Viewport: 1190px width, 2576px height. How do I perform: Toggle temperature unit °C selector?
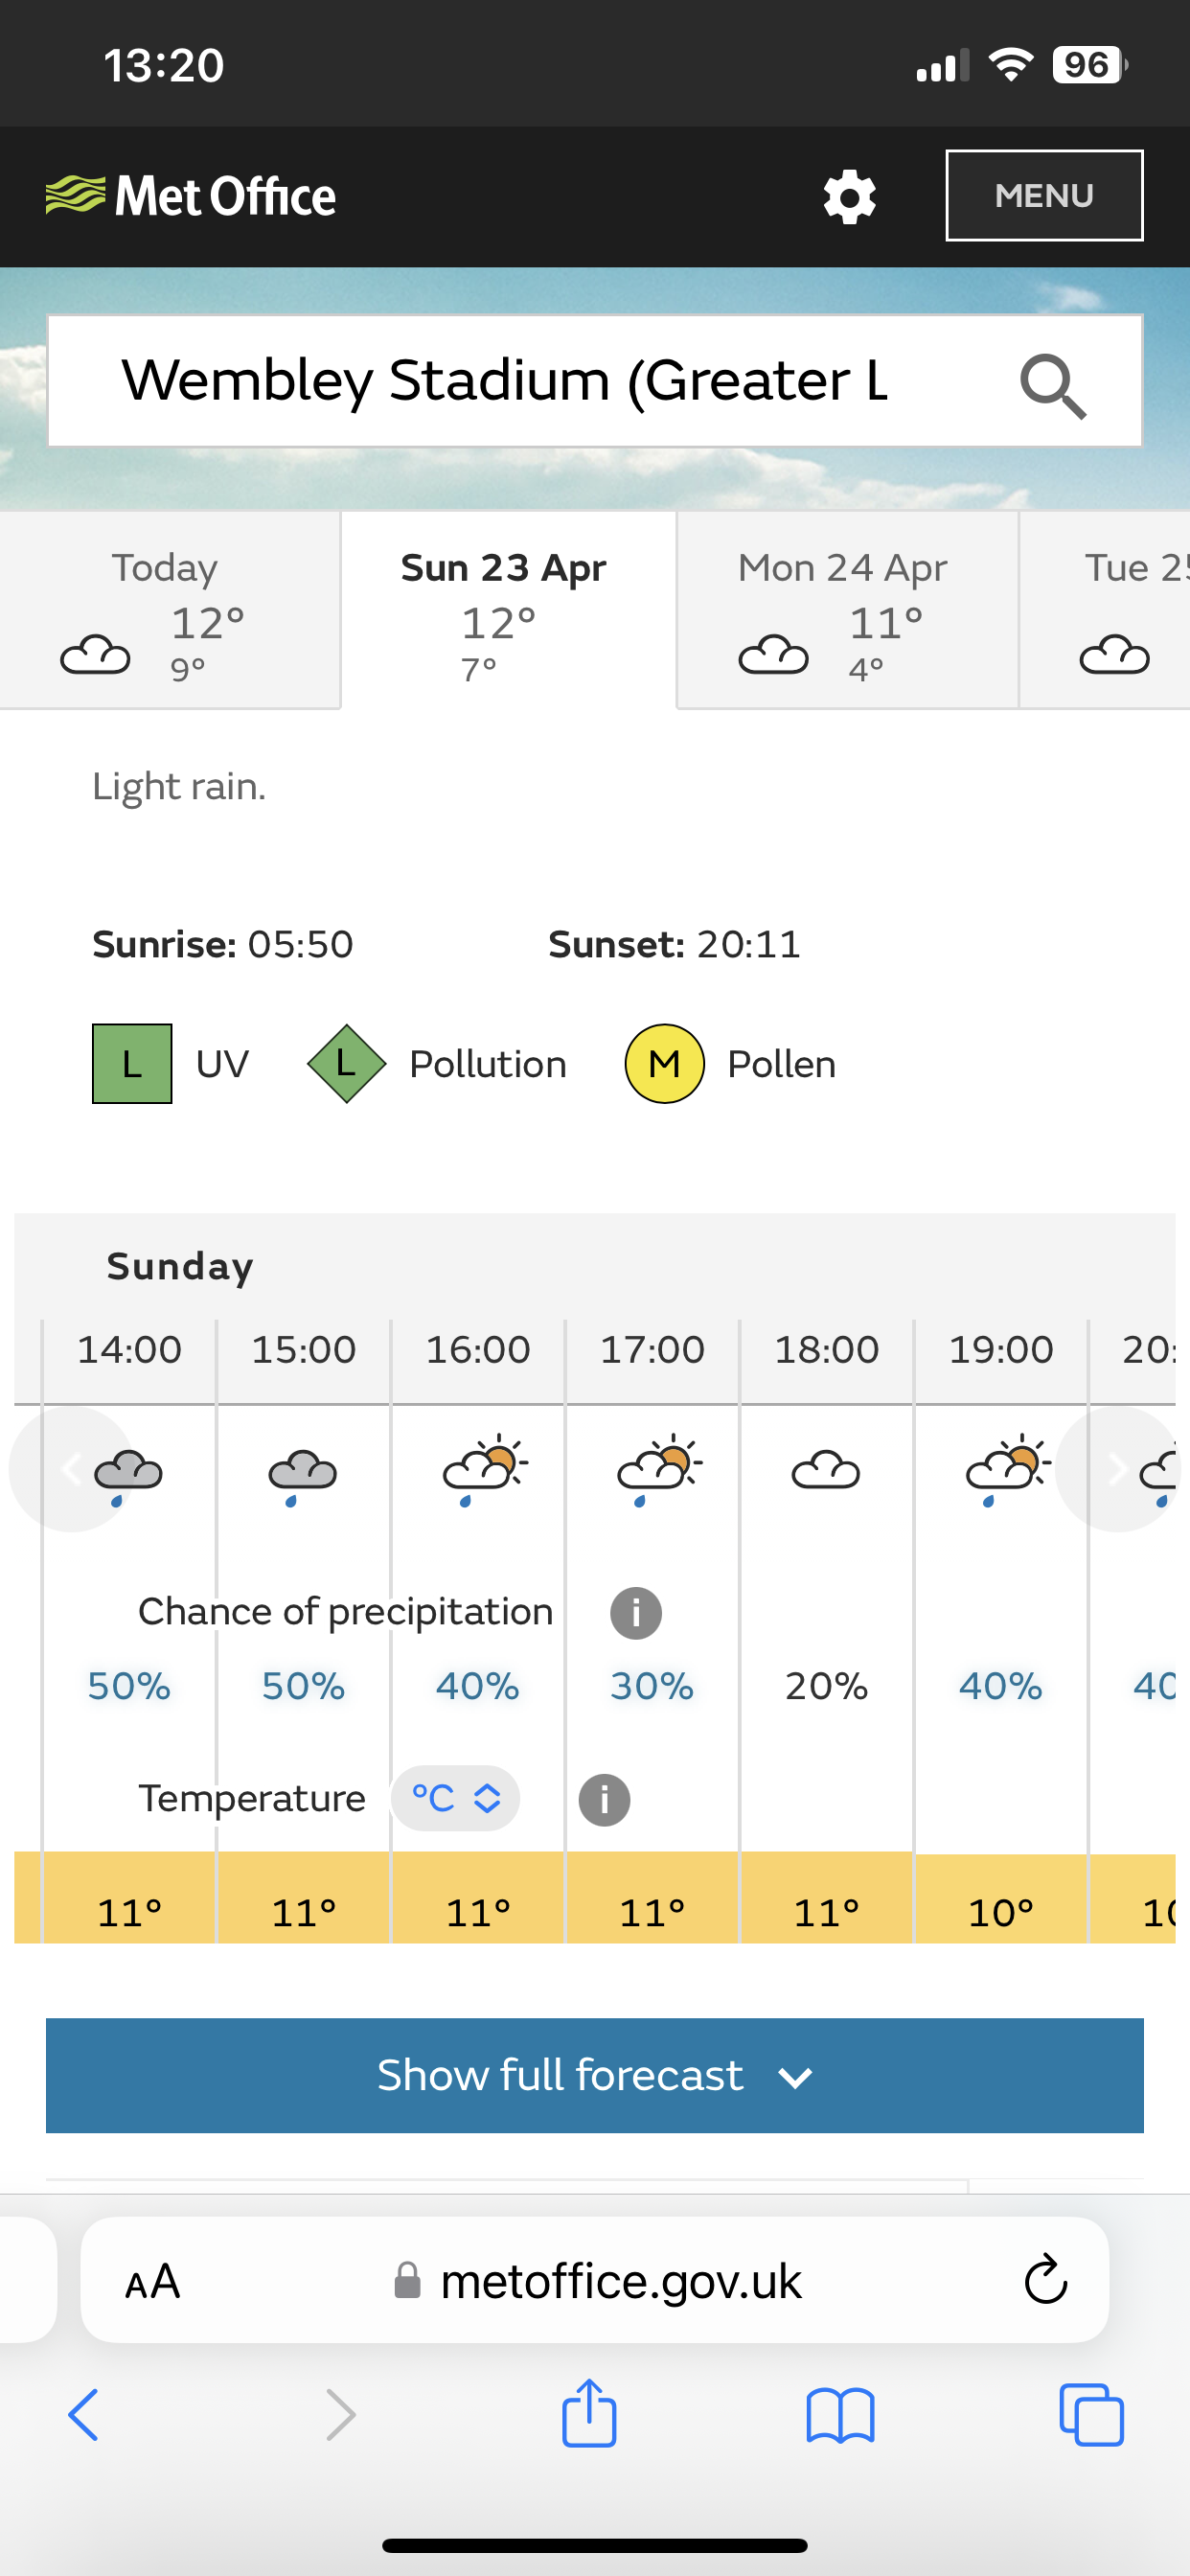pos(455,1798)
